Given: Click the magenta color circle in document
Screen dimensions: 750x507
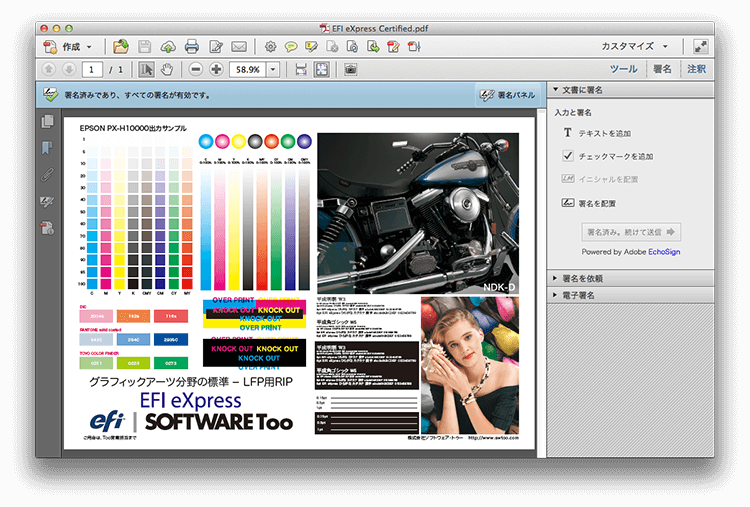Looking at the screenshot, I should point(222,141).
